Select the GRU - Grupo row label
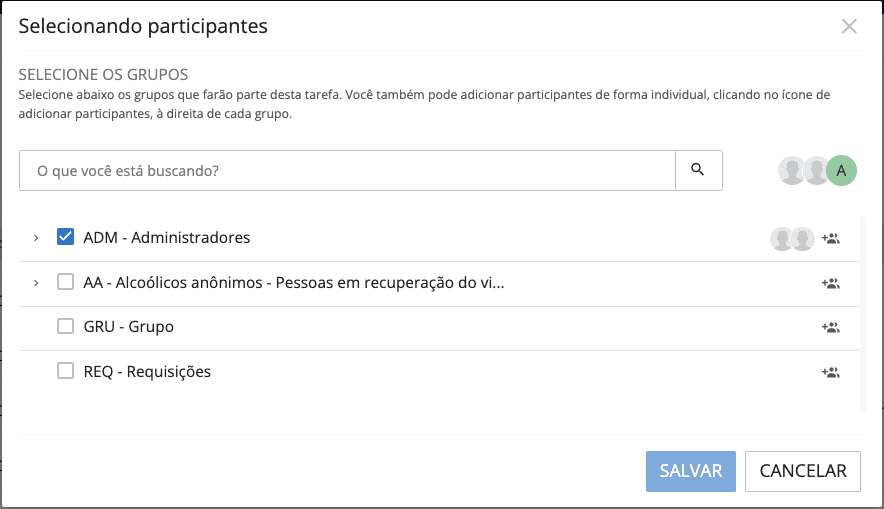Screen dimensions: 884x509 (x=129, y=327)
